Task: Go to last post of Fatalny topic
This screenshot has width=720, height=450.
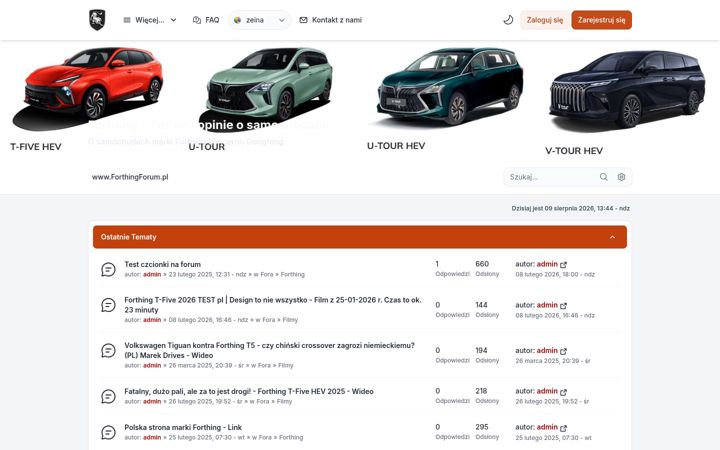Action: [x=563, y=392]
